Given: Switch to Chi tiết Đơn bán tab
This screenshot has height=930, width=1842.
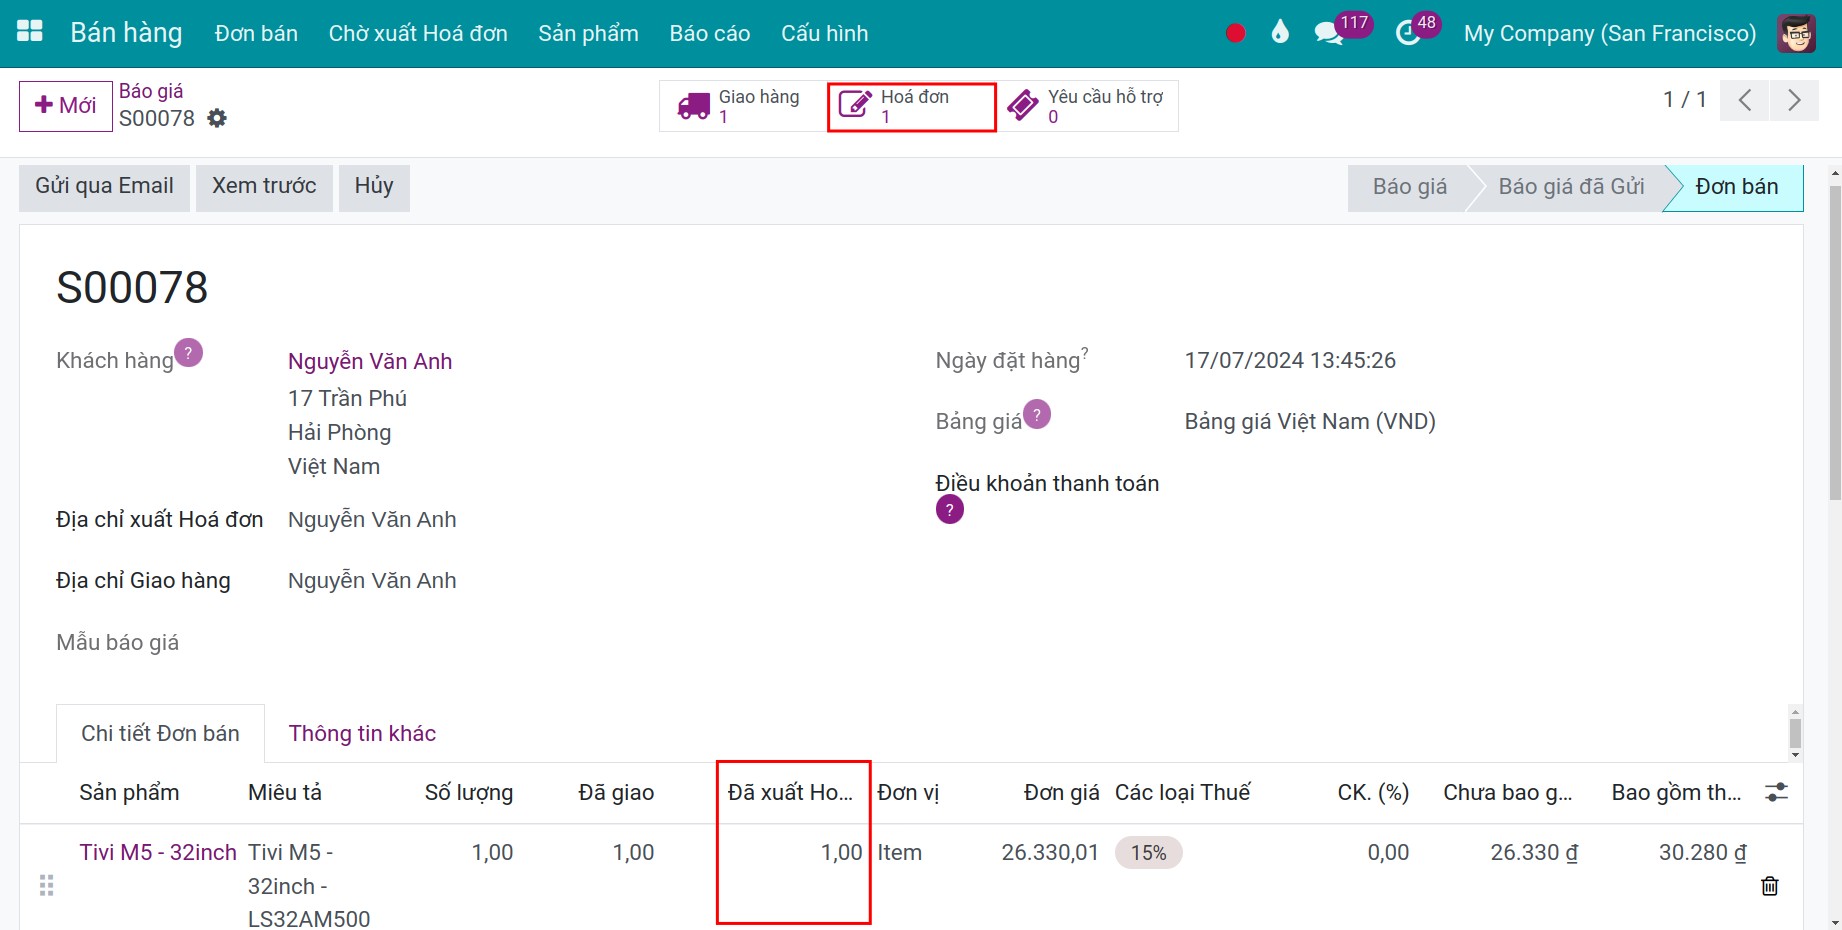Looking at the screenshot, I should (x=160, y=734).
